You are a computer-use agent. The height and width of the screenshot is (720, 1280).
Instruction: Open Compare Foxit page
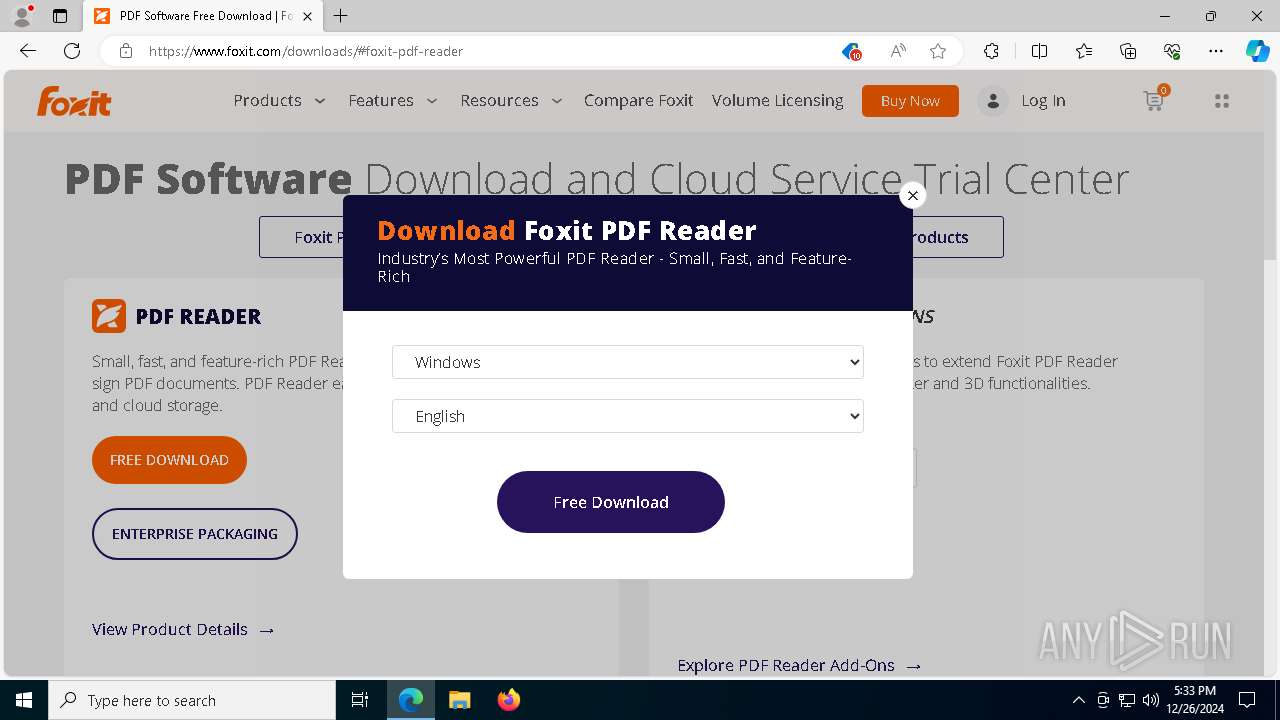coord(638,100)
